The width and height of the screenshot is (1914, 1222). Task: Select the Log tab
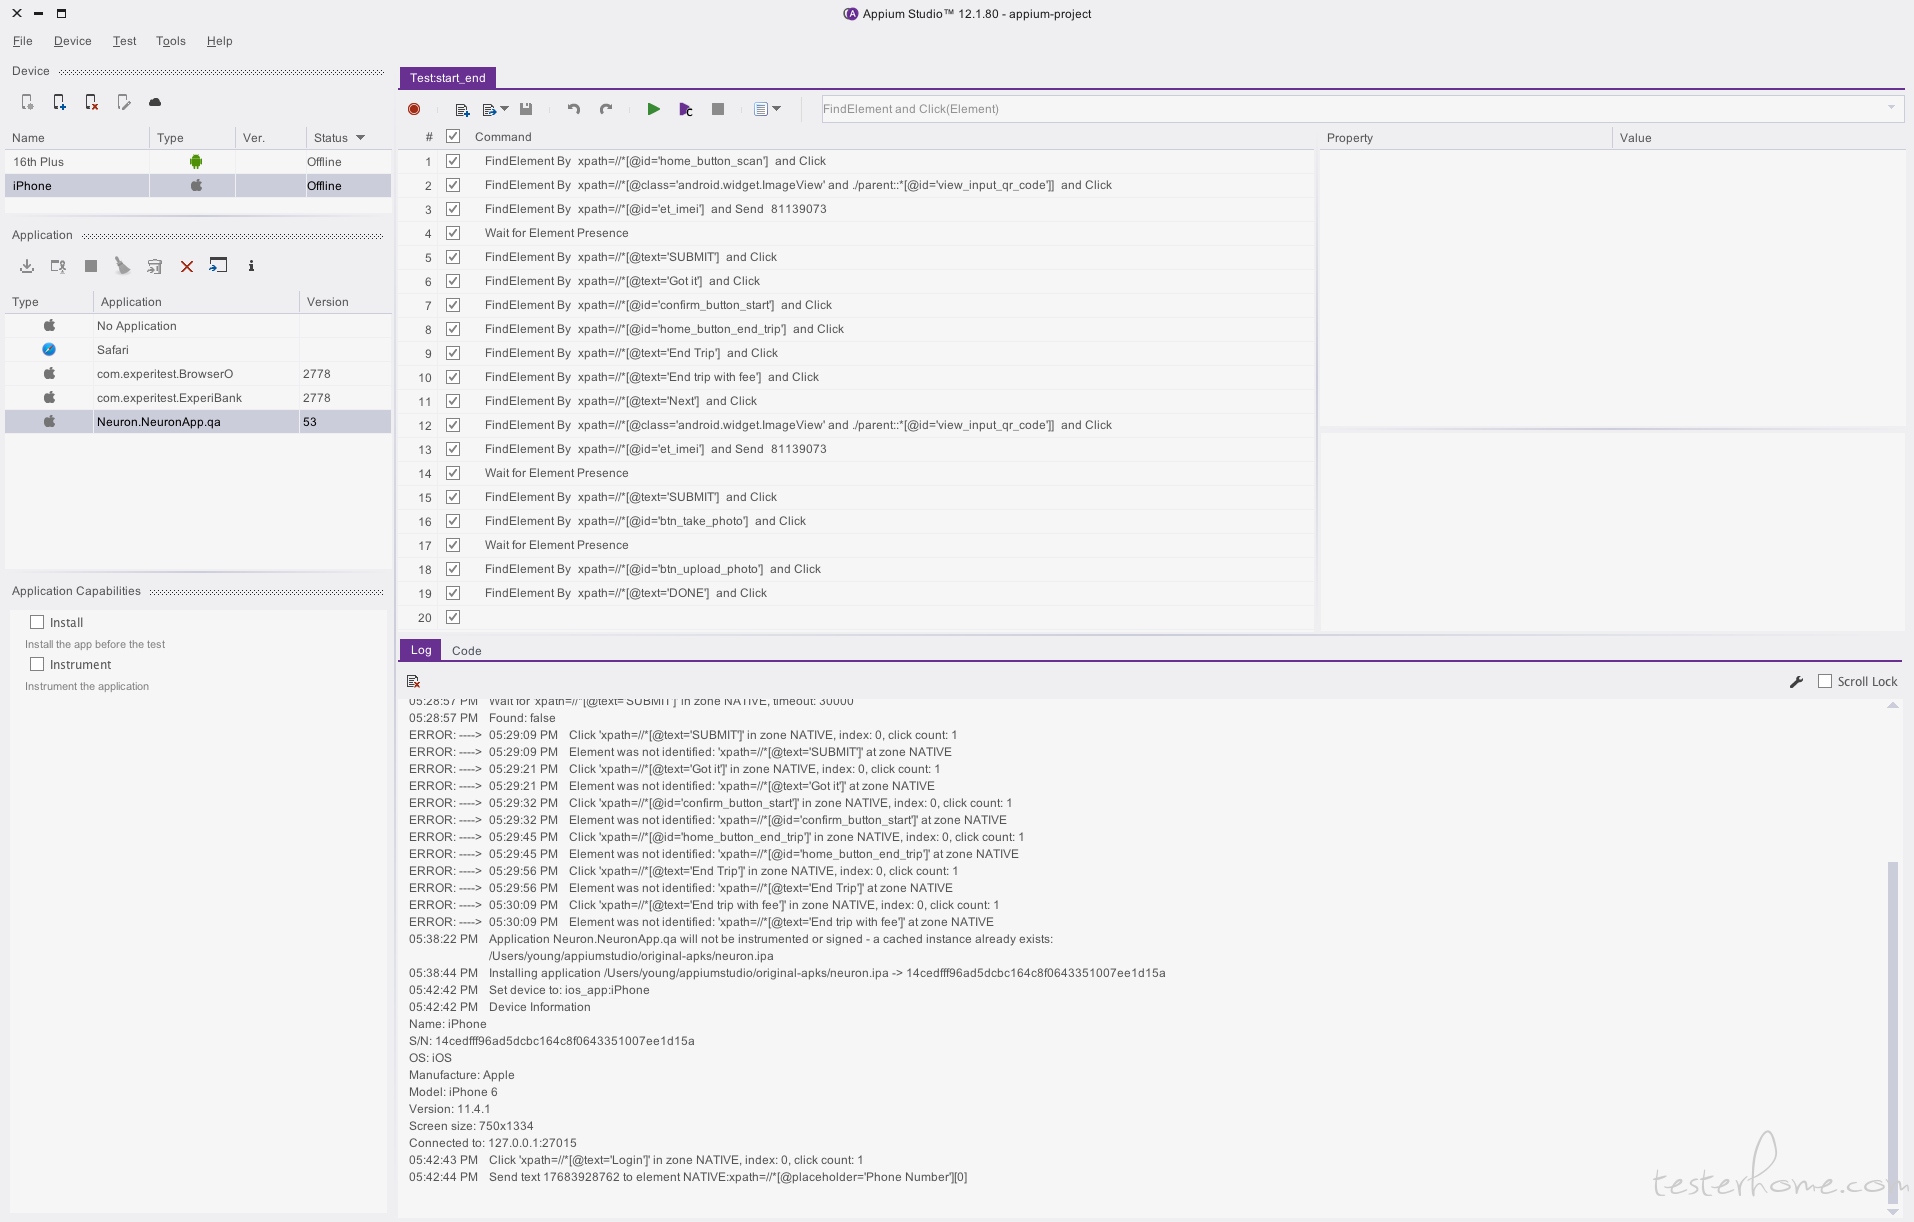pos(421,650)
